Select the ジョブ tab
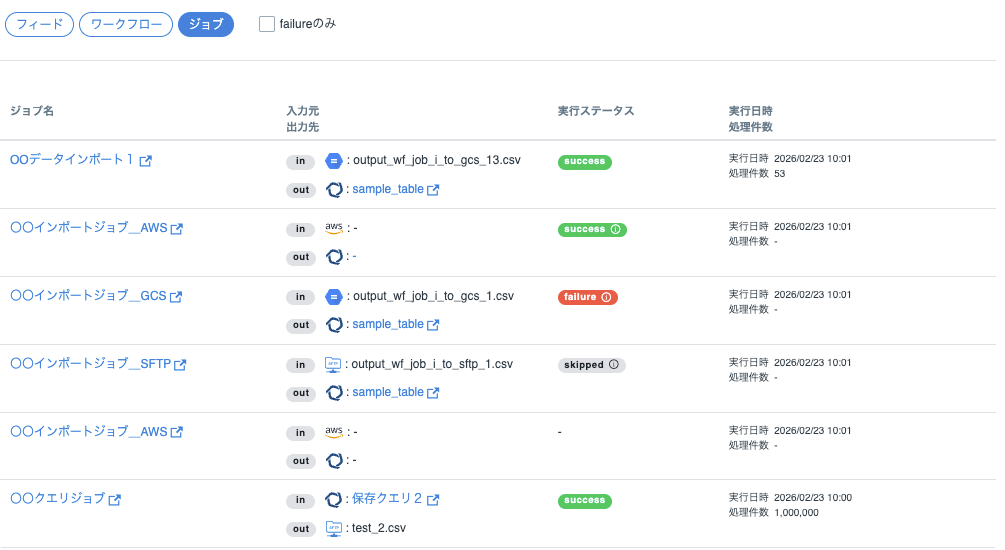 206,24
